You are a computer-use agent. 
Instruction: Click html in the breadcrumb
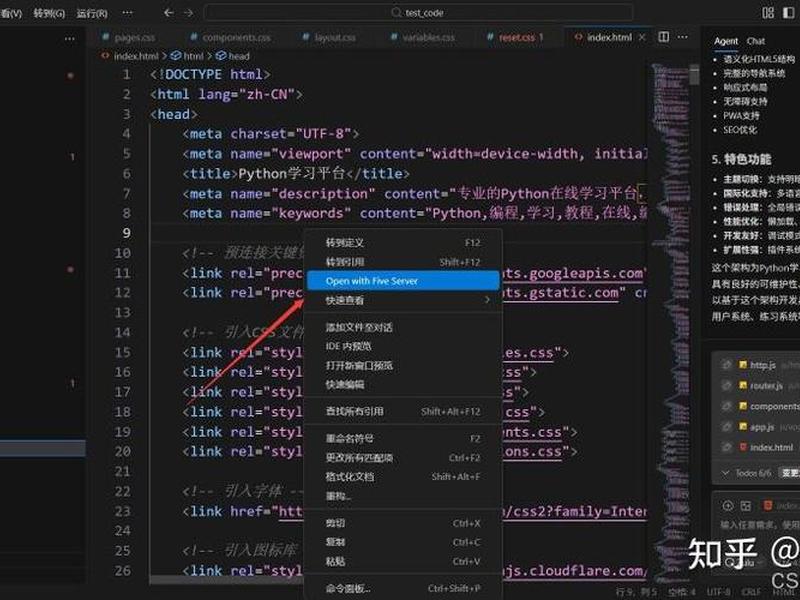click(x=193, y=56)
